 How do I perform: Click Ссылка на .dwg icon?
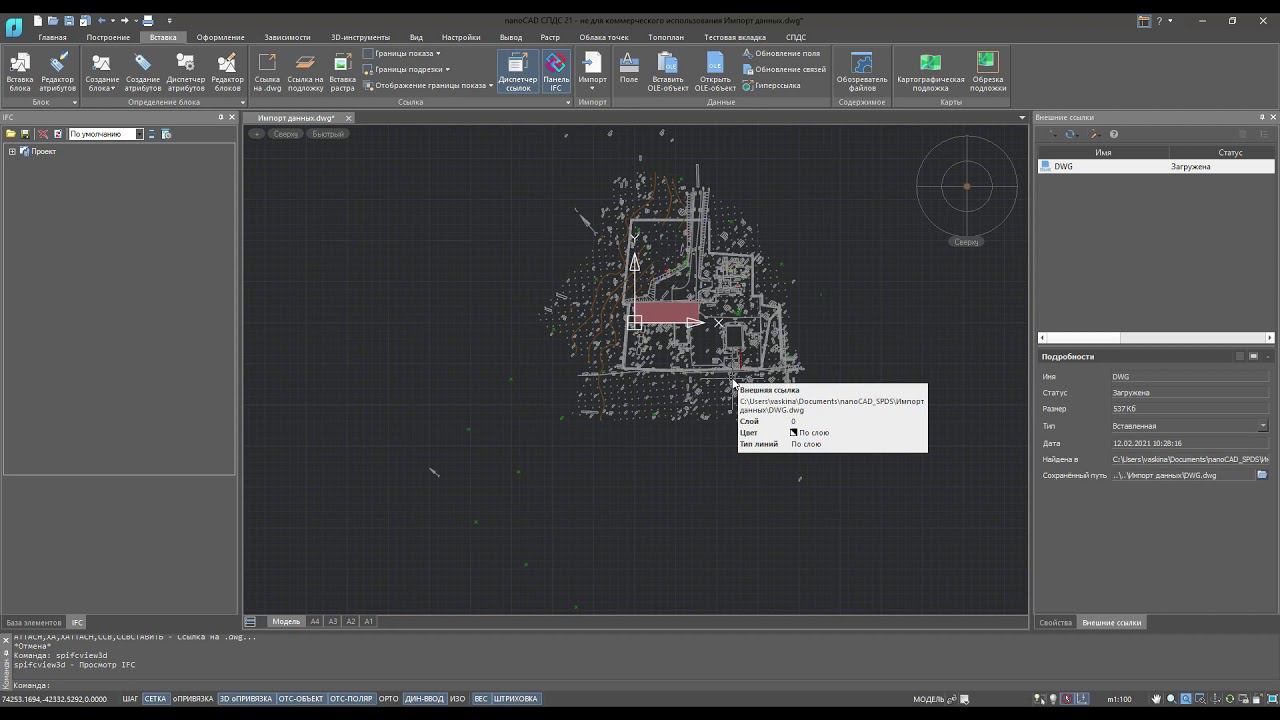(x=267, y=72)
